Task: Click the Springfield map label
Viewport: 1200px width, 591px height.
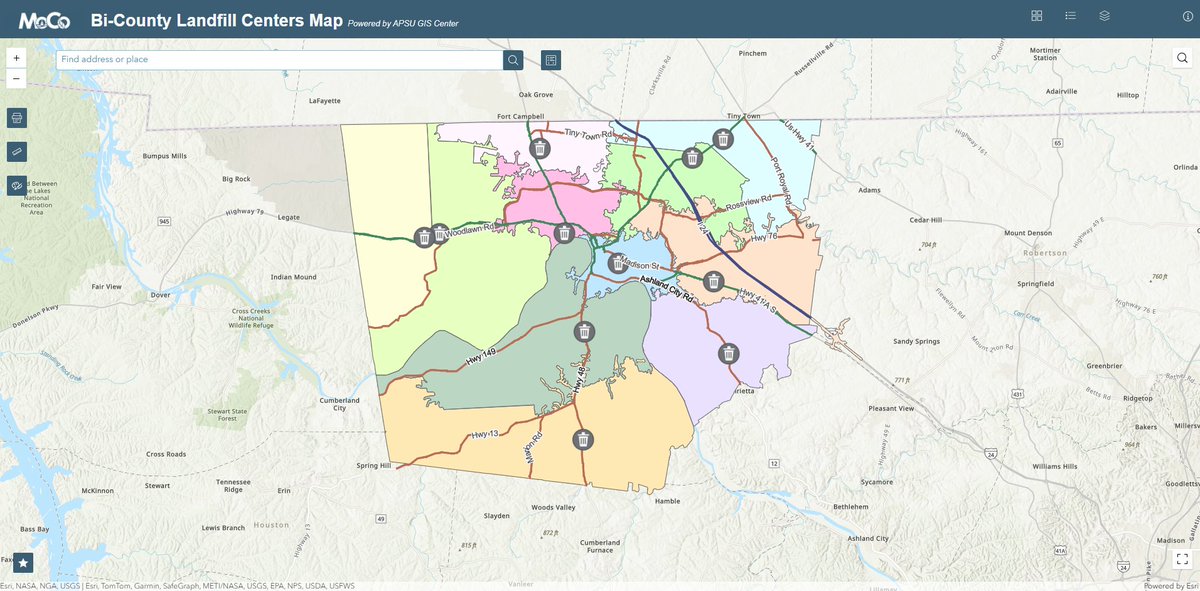Action: tap(1036, 284)
